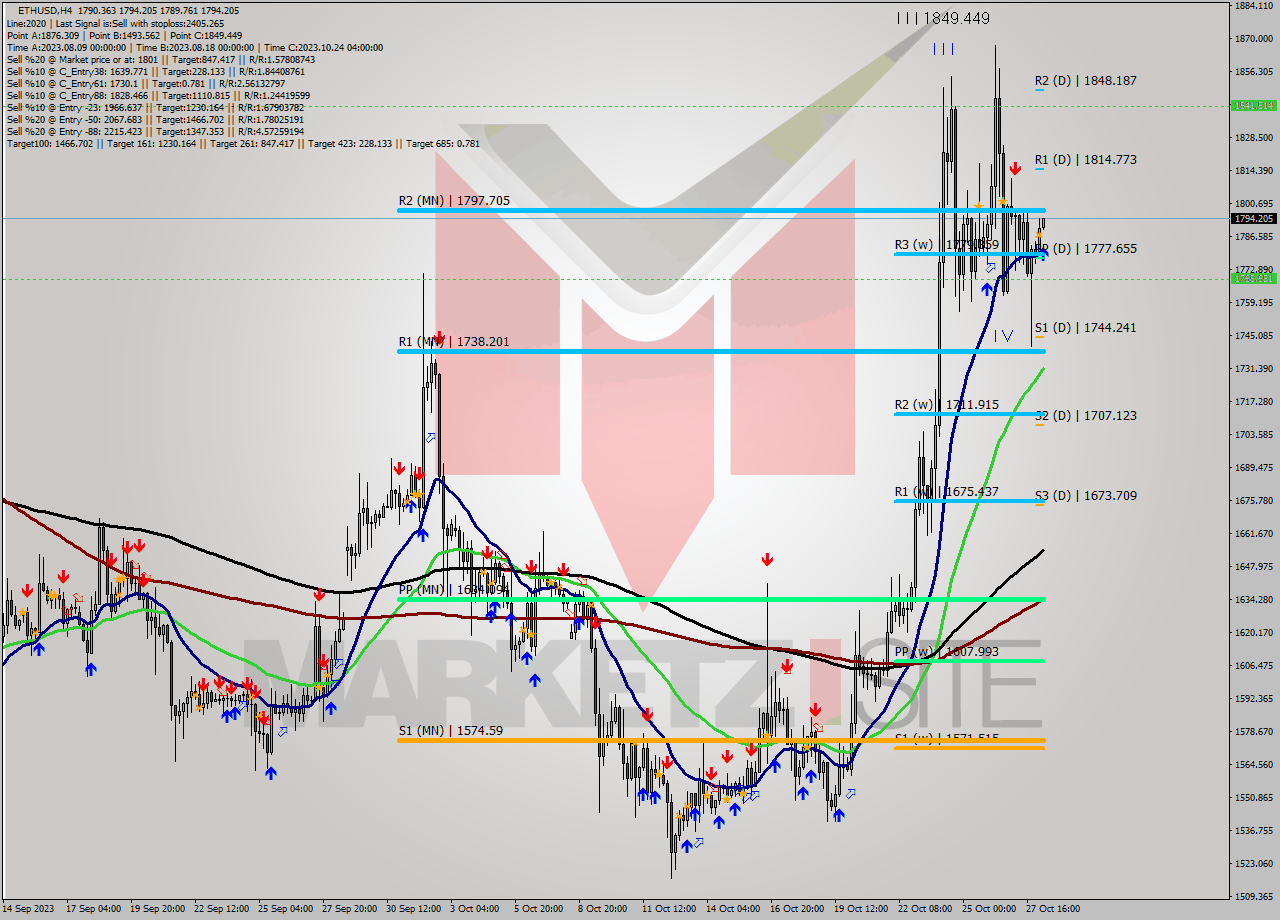Click the green 1841.514 price axis tag

(1253, 105)
